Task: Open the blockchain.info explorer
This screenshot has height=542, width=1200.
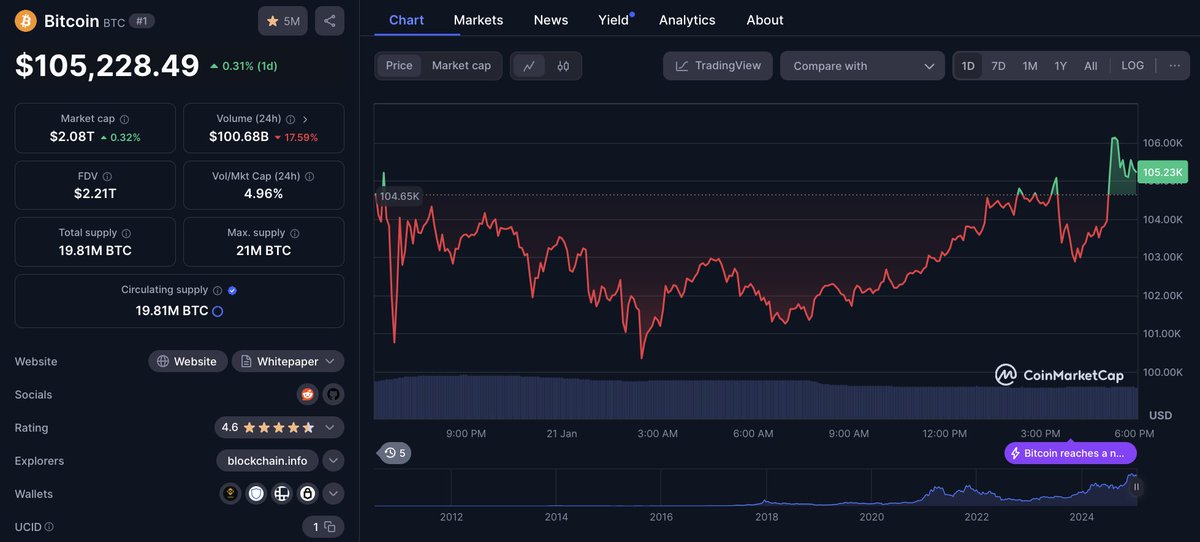Action: click(268, 460)
